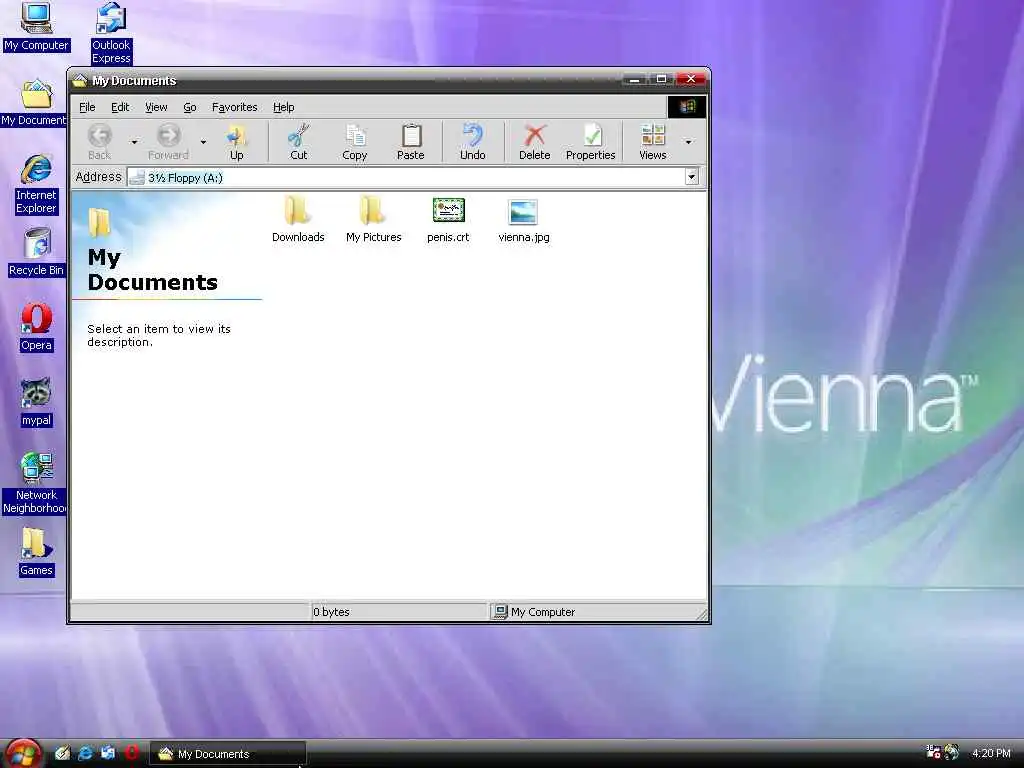Go Up one folder level
The image size is (1024, 768).
point(236,142)
